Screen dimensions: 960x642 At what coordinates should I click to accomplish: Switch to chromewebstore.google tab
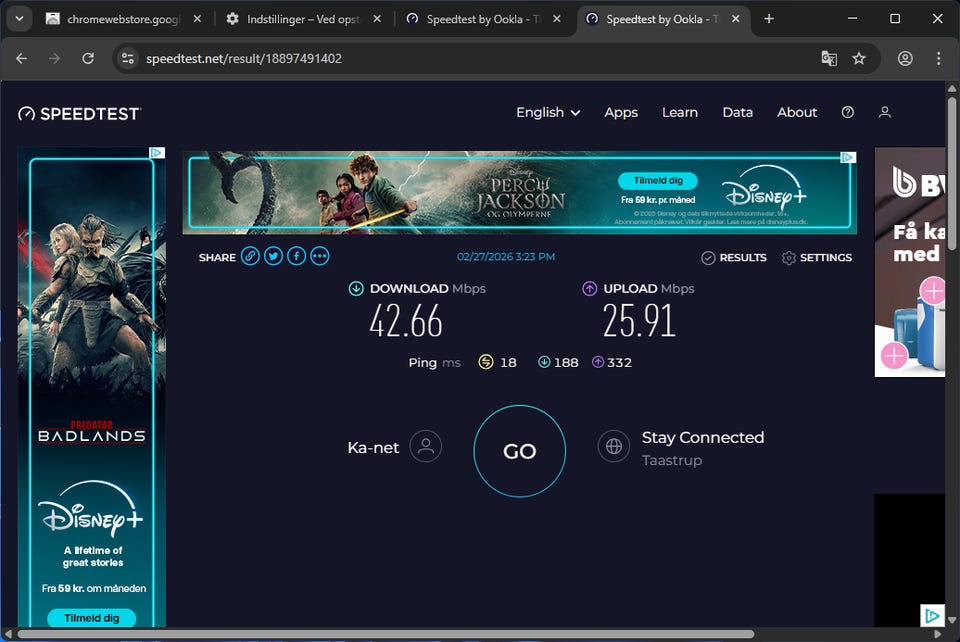[x=122, y=19]
